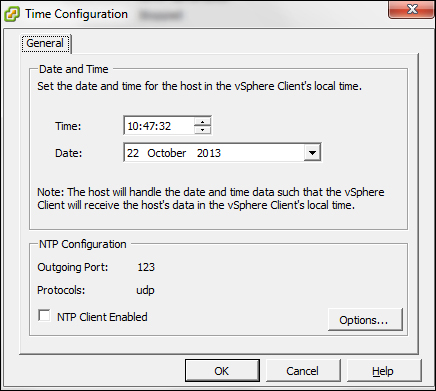The image size is (436, 391).
Task: Confirm with the OK button
Action: point(222,371)
